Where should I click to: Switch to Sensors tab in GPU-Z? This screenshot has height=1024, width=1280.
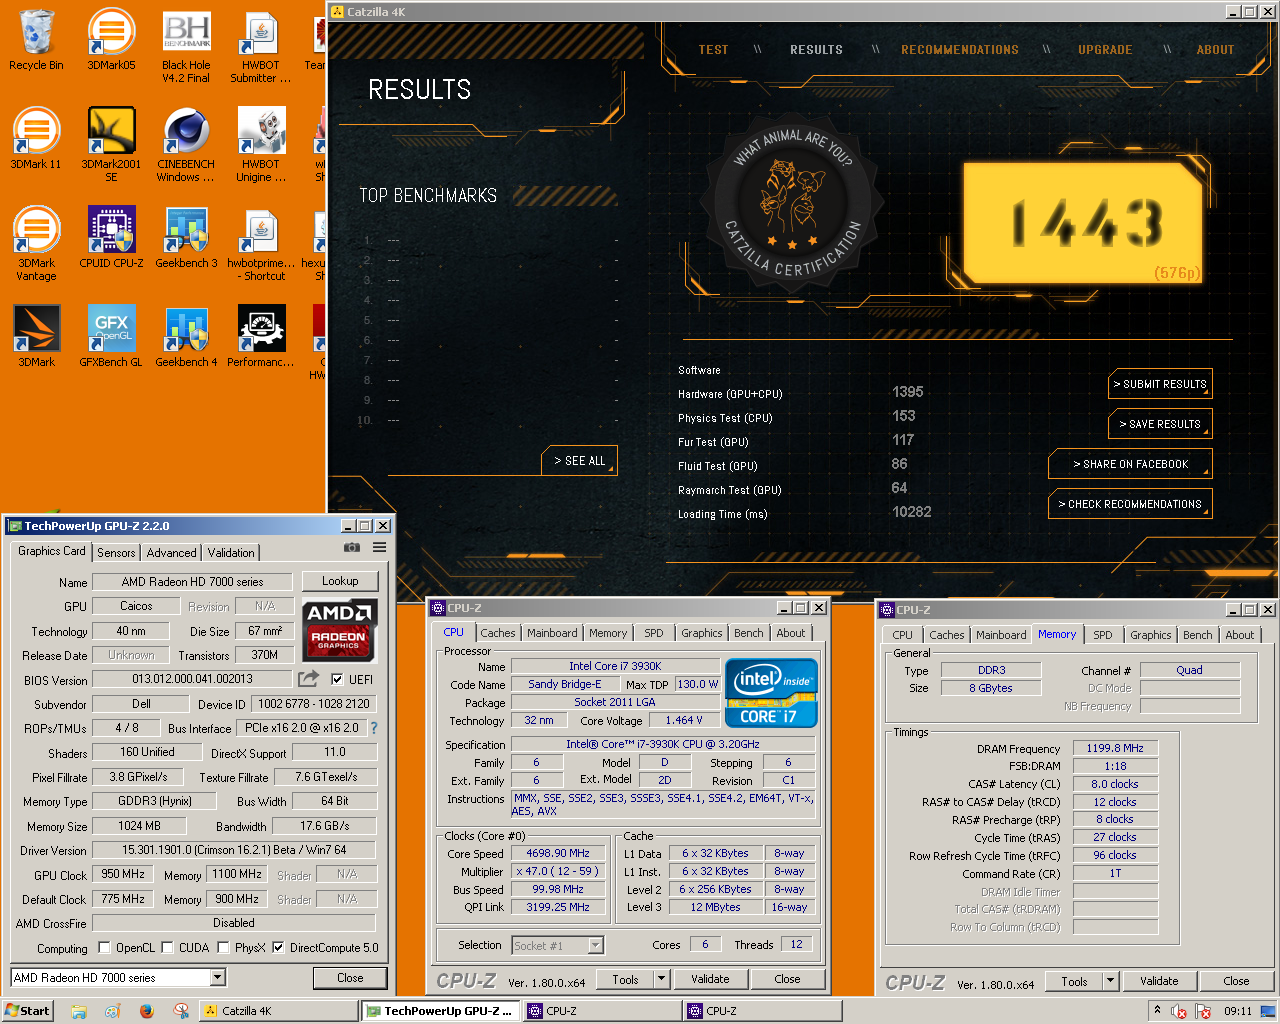click(116, 552)
